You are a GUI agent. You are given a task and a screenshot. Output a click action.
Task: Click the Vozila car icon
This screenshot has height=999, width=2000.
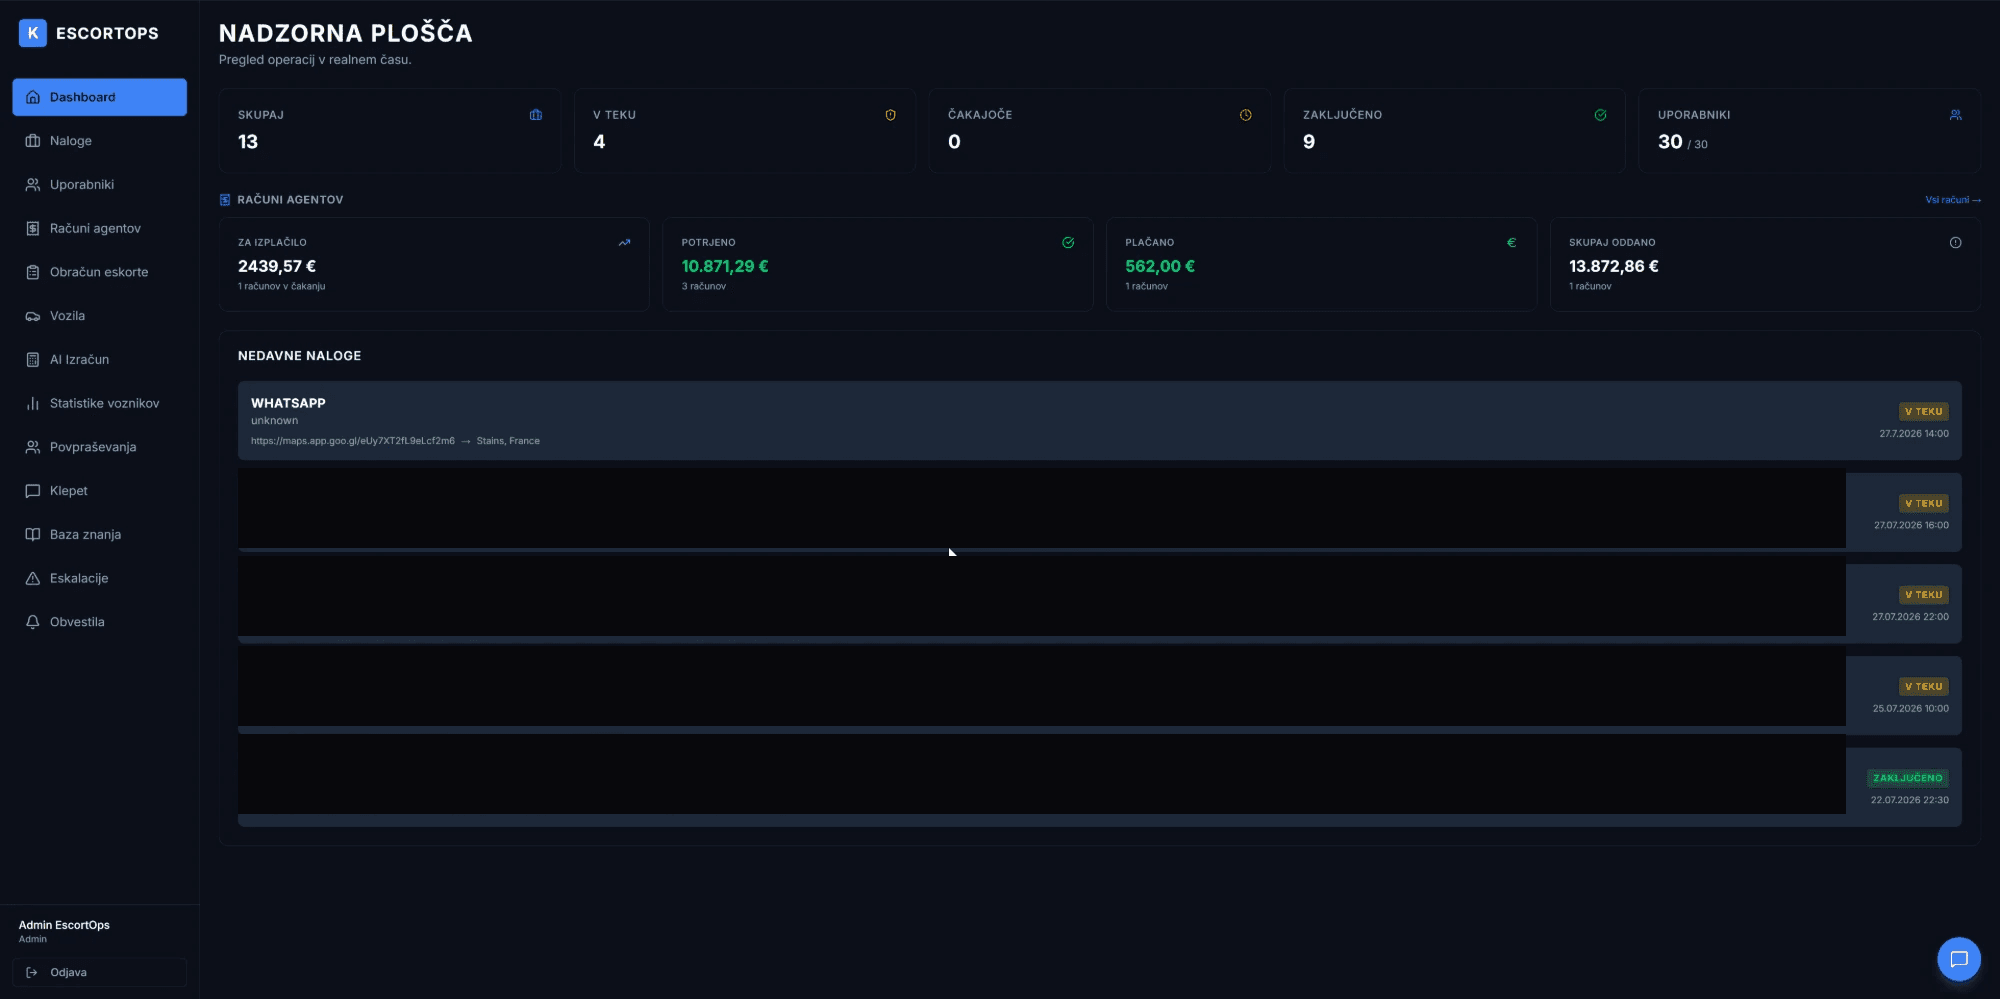pyautogui.click(x=33, y=316)
